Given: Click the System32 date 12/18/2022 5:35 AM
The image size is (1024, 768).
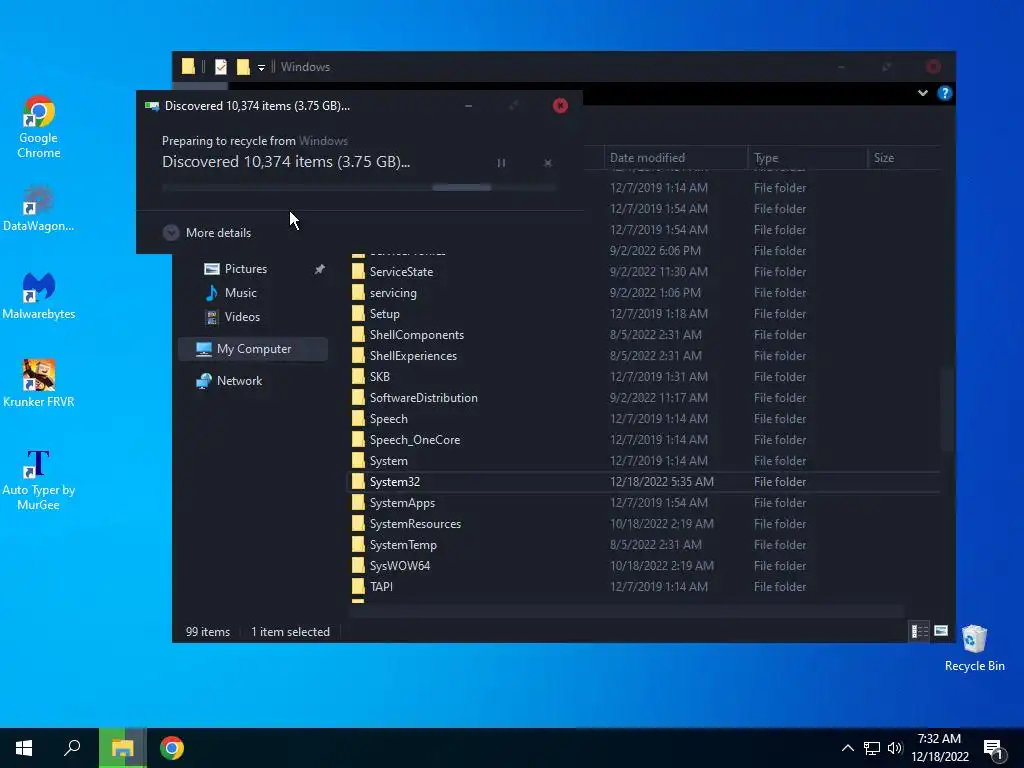Looking at the screenshot, I should 662,481.
